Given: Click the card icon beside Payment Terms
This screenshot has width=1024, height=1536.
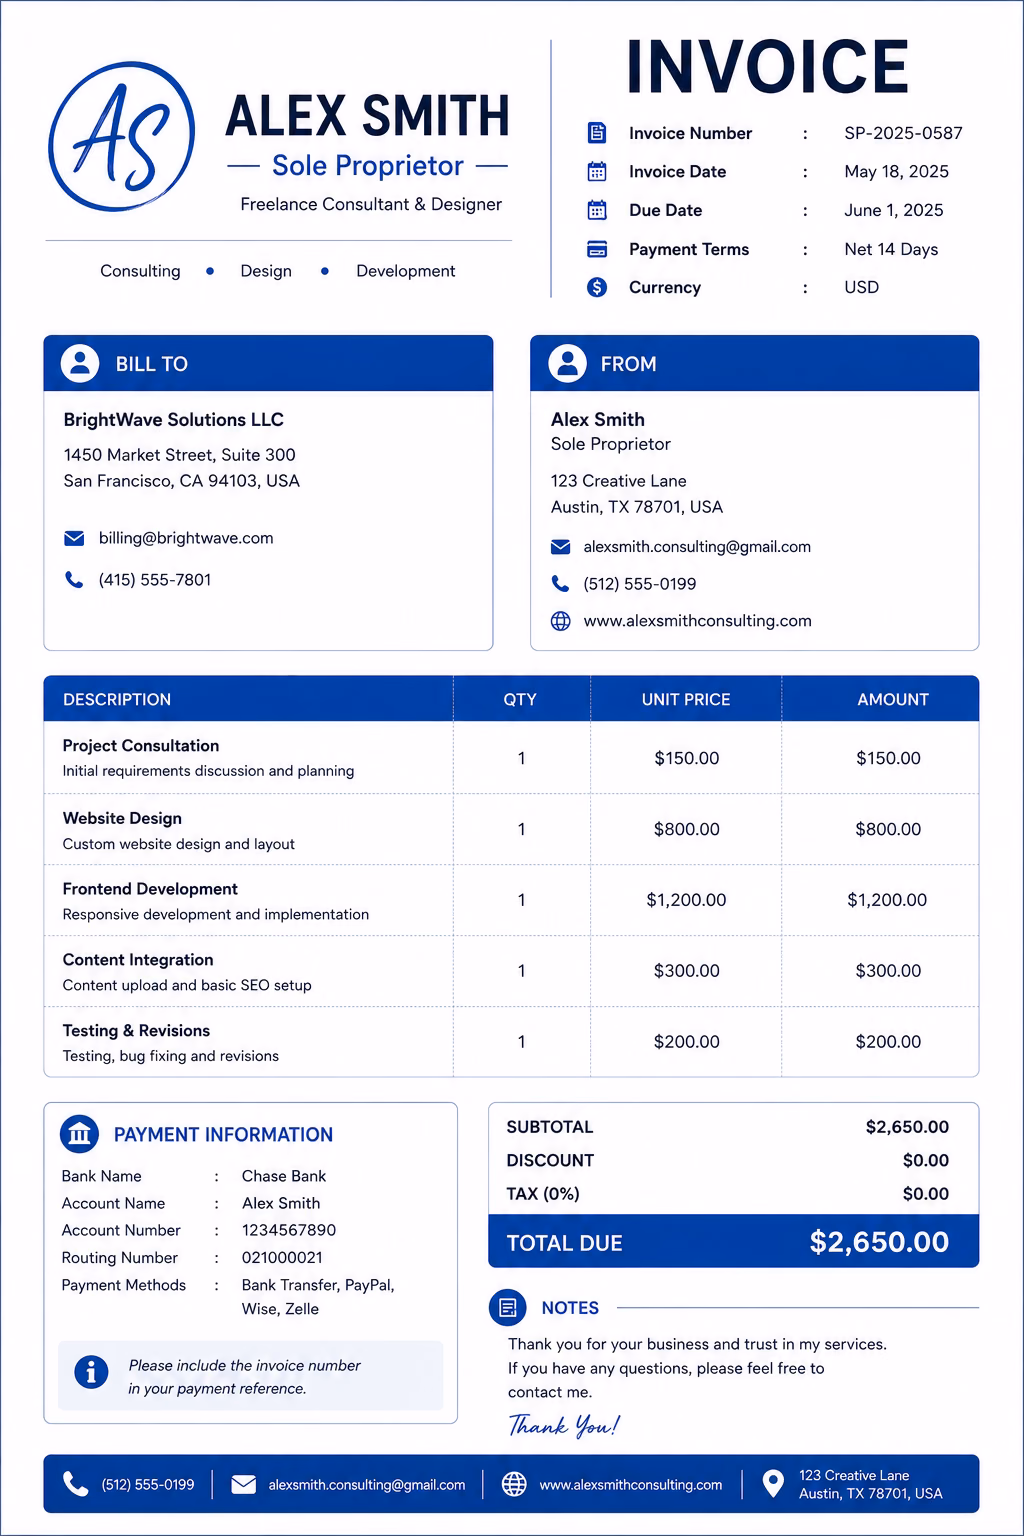Looking at the screenshot, I should (x=597, y=249).
